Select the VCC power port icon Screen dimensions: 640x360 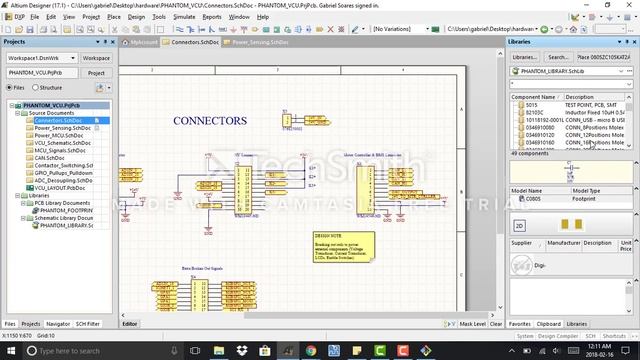point(244,29)
